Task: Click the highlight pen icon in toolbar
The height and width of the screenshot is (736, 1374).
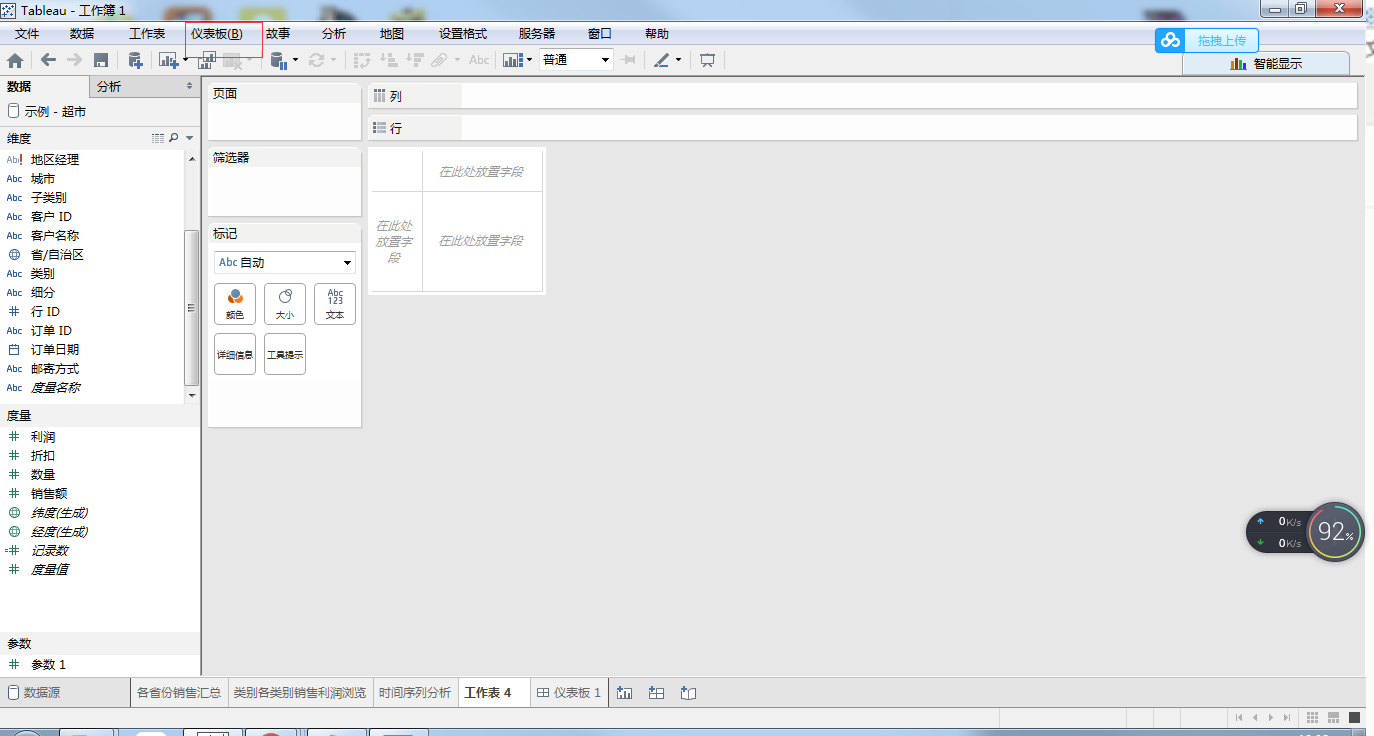Action: pyautogui.click(x=661, y=60)
